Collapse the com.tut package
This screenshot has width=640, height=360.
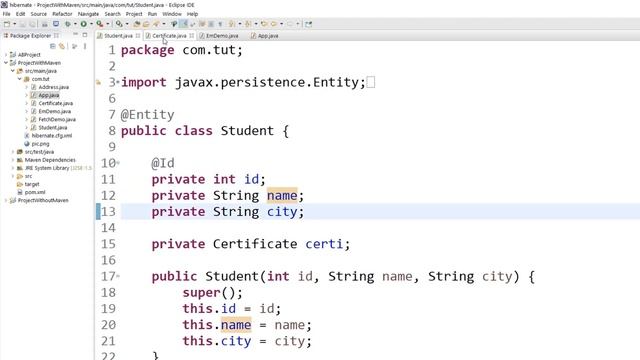19,79
